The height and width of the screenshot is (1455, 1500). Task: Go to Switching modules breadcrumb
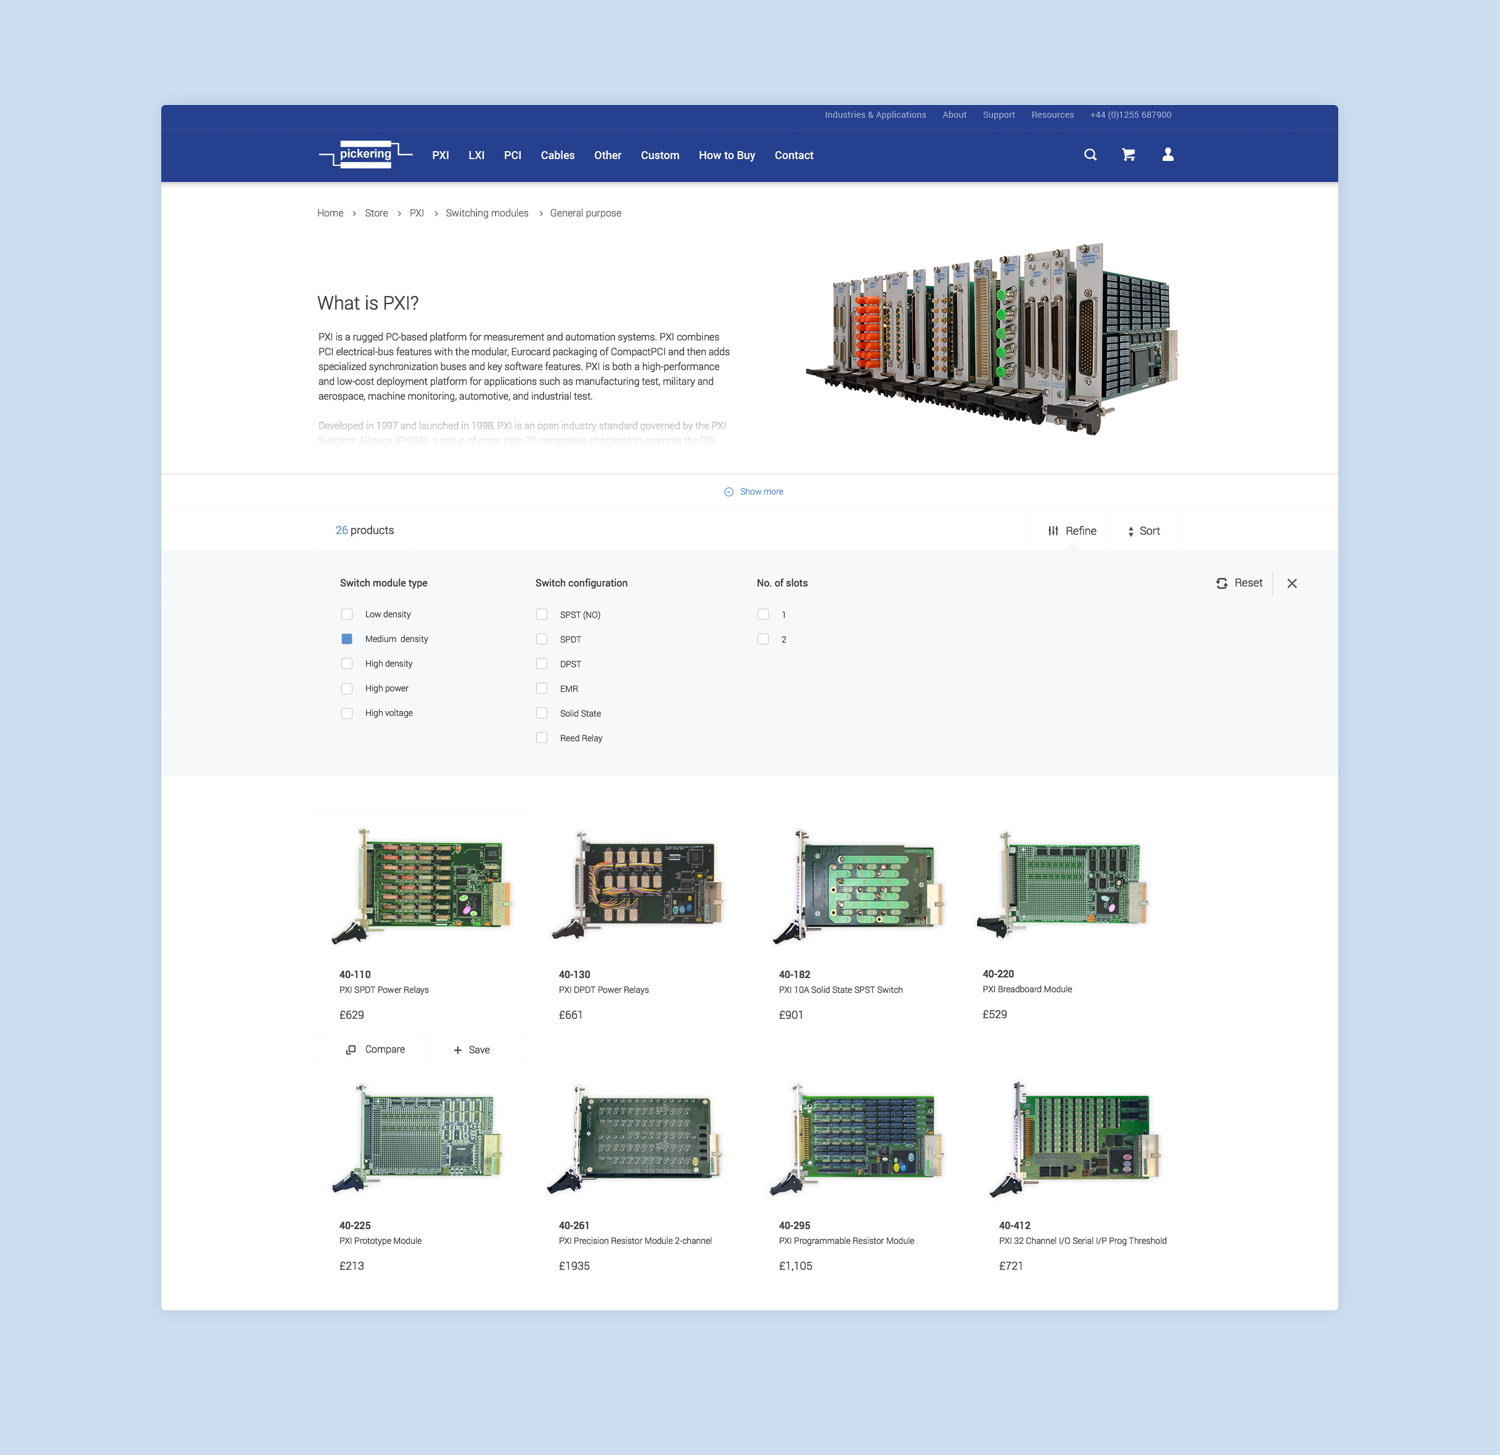click(x=487, y=213)
